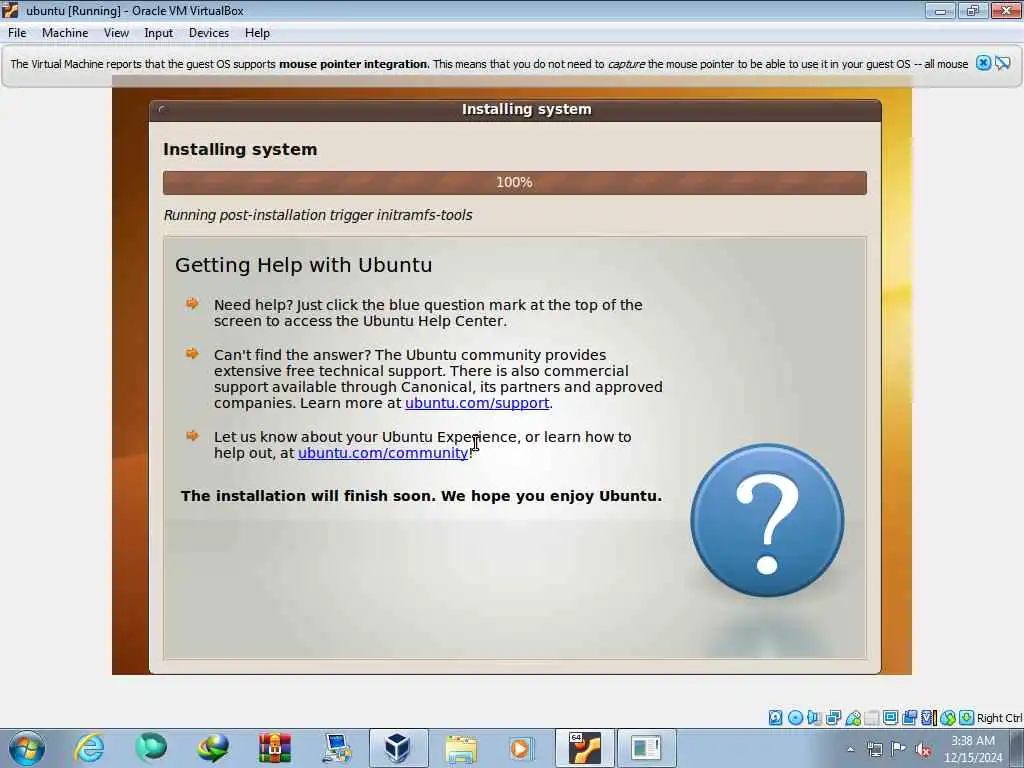The image size is (1024, 768).
Task: Click the shared folders indicator
Action: [872, 718]
